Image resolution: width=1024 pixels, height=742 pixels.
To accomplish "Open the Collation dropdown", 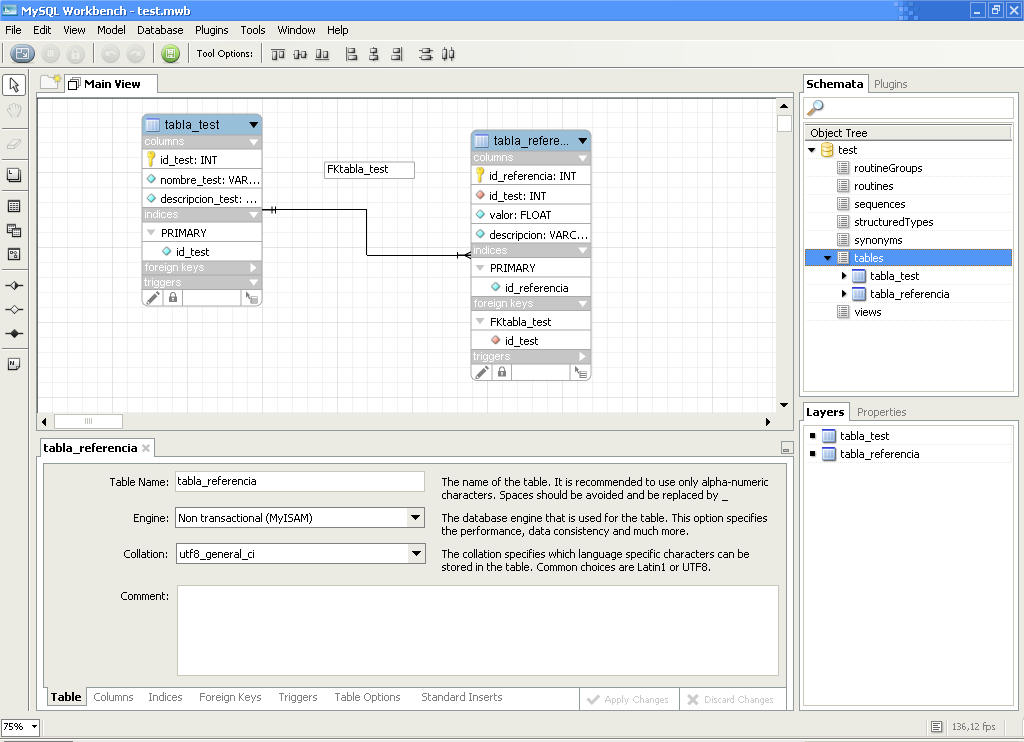I will pos(416,554).
